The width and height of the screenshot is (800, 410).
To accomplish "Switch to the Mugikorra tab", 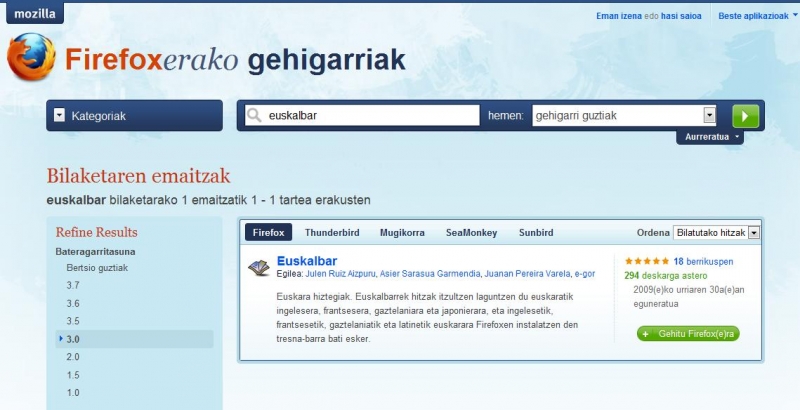I will [x=402, y=233].
